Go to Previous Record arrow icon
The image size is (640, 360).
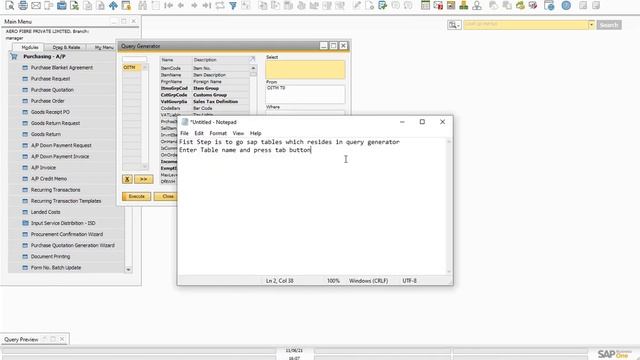[181, 5]
